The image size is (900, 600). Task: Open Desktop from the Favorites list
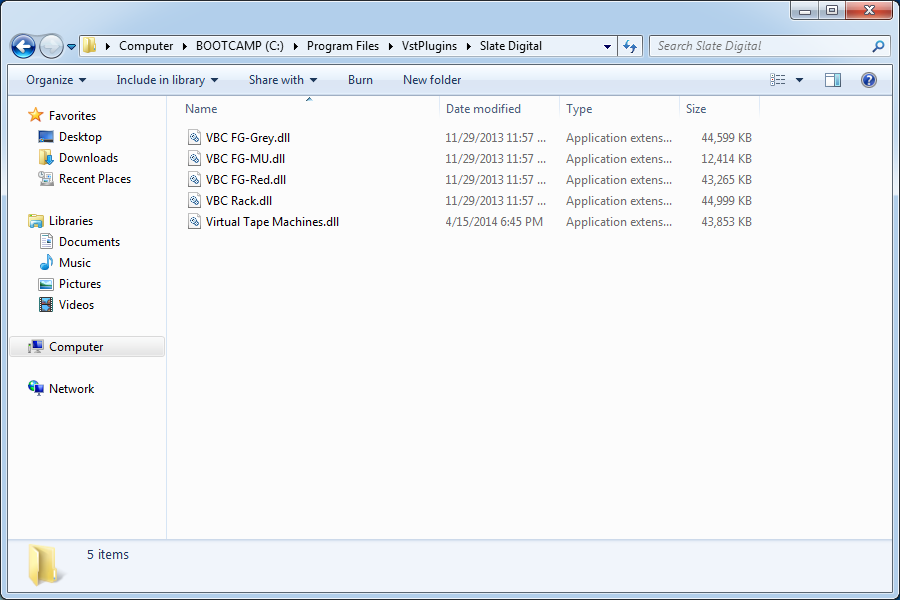coord(80,137)
